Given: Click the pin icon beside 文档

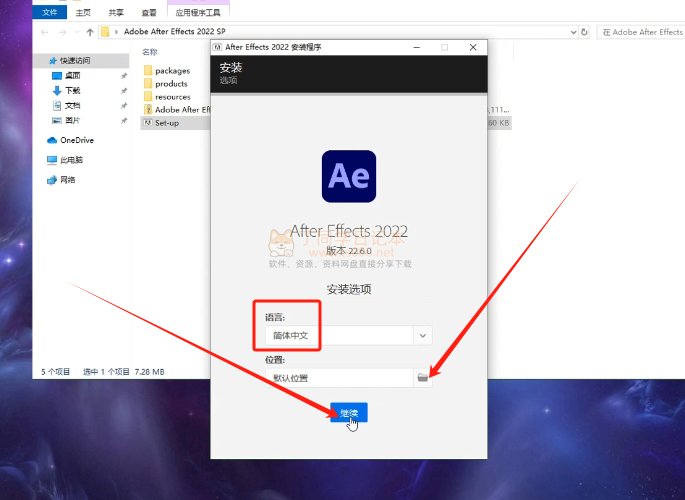Looking at the screenshot, I should tap(124, 106).
